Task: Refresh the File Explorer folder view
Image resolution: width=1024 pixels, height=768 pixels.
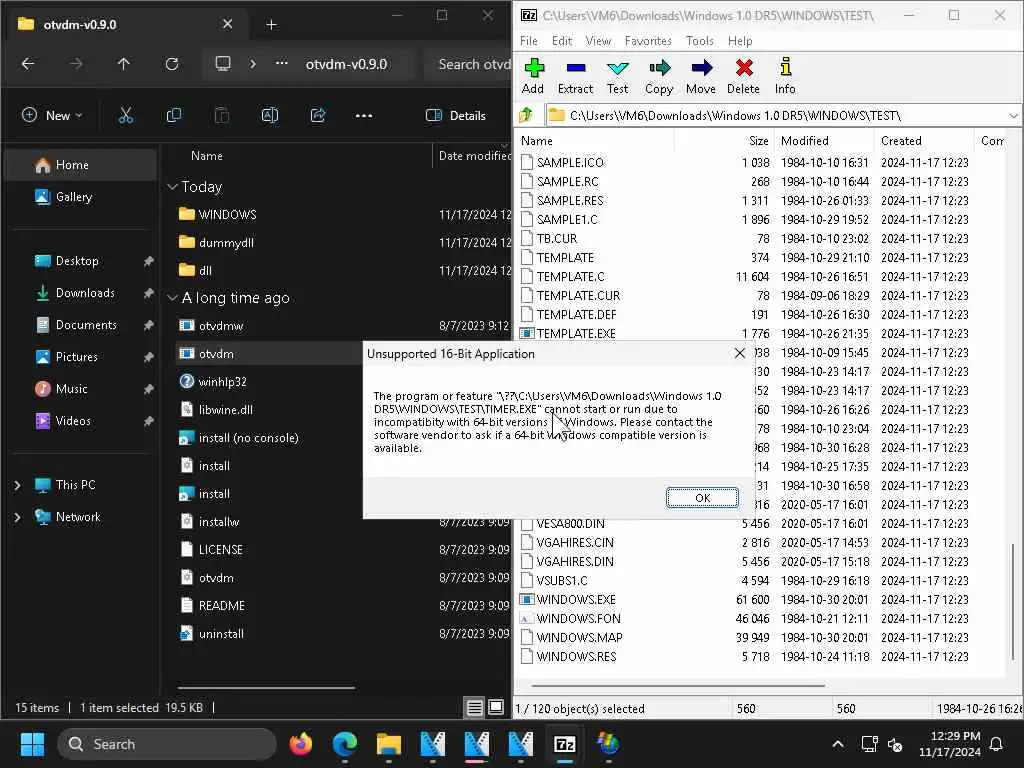Action: pos(172,64)
